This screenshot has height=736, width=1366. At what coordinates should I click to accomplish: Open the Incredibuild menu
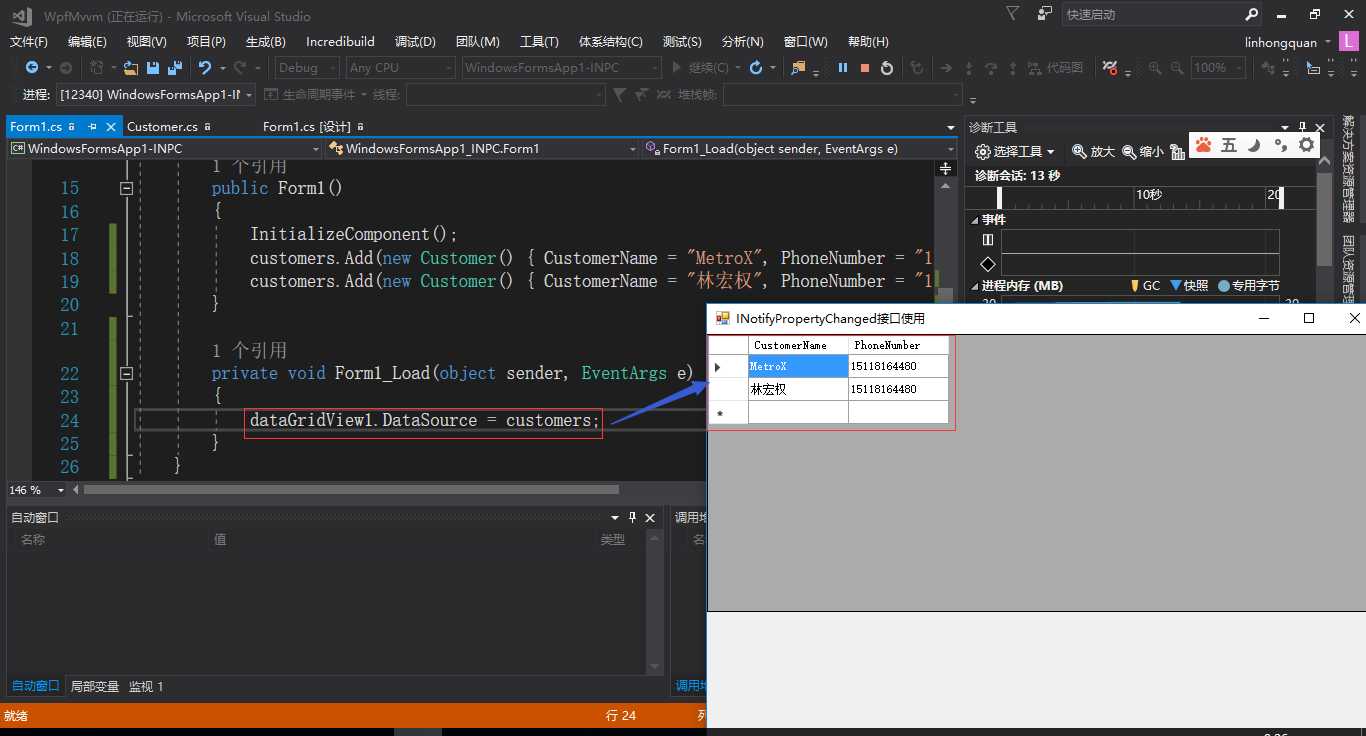[x=340, y=41]
